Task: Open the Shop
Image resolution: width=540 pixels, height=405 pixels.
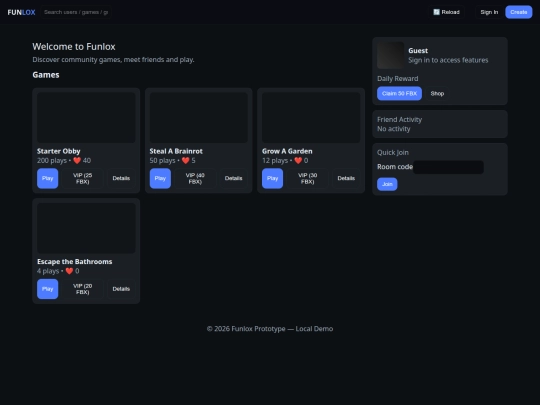Action: 437,93
